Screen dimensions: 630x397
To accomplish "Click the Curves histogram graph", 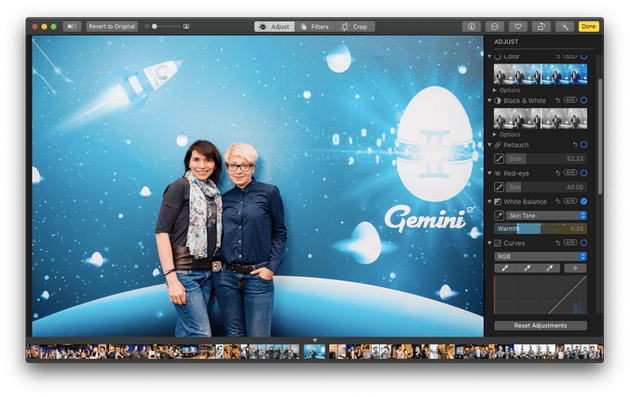I will pyautogui.click(x=540, y=295).
